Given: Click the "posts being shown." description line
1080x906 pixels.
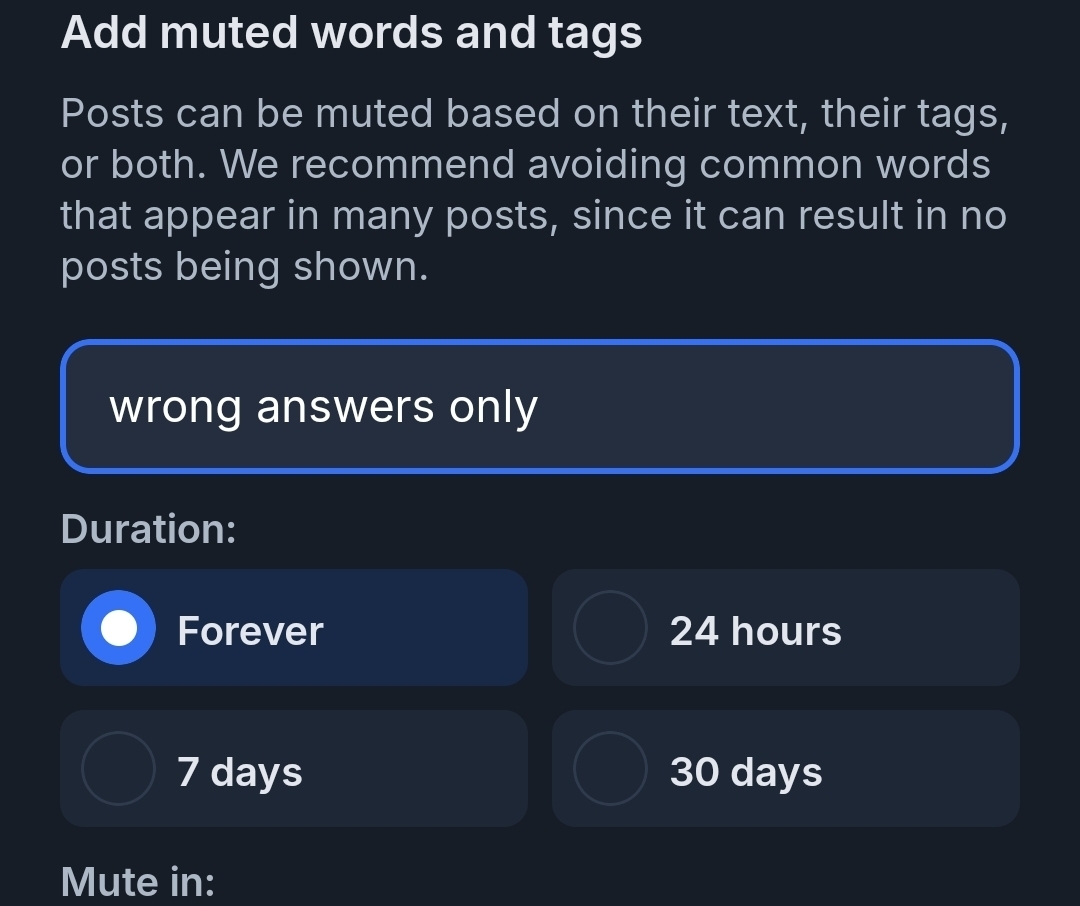Looking at the screenshot, I should click(x=244, y=266).
